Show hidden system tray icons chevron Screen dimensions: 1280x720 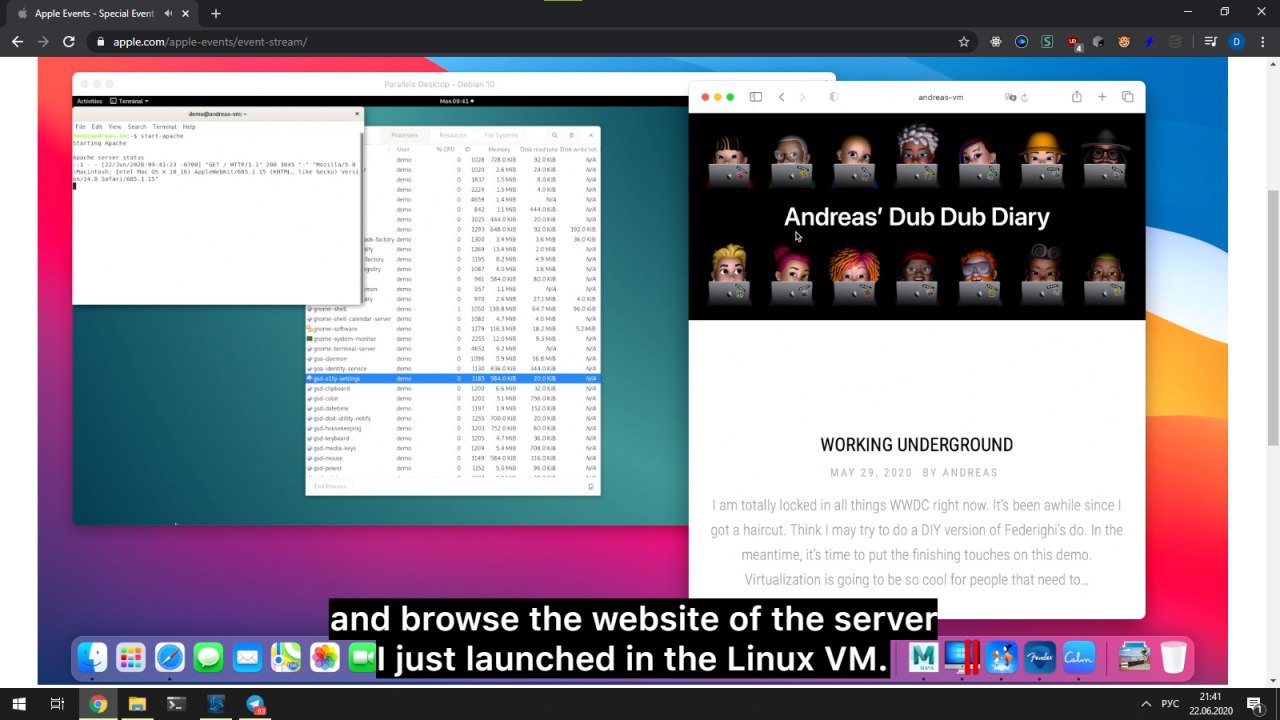point(1145,704)
